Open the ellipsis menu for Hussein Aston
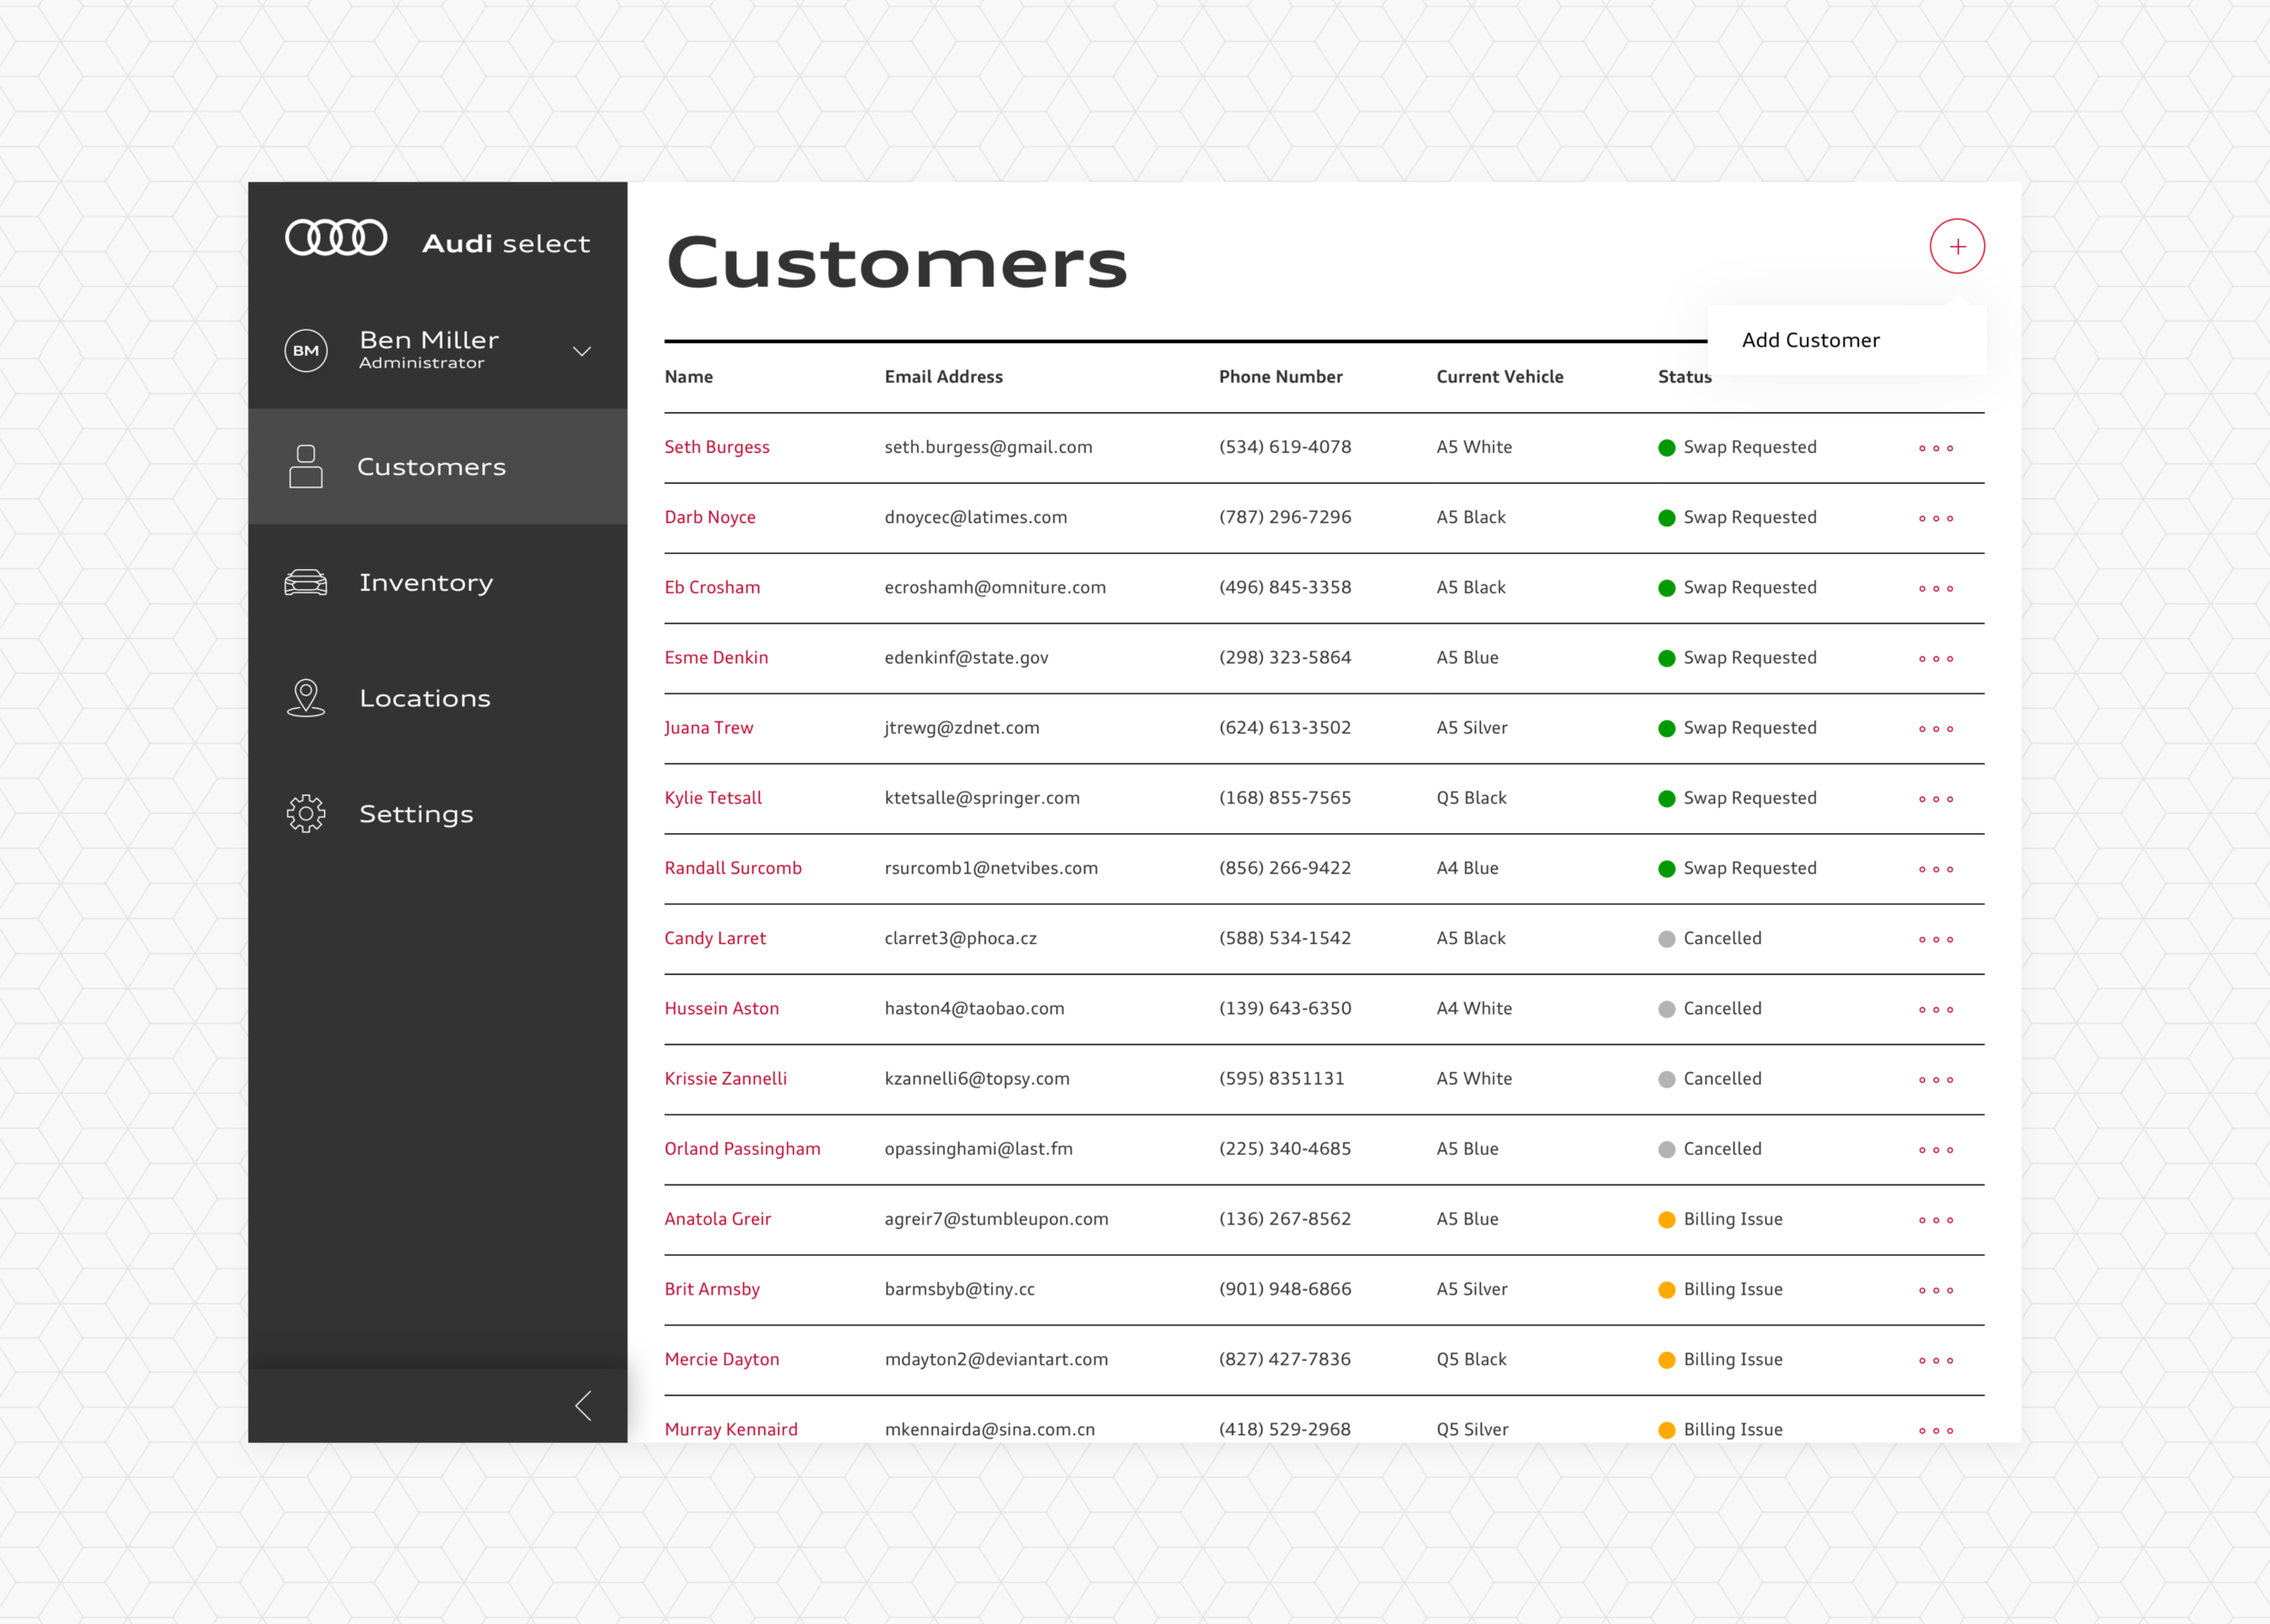 tap(1936, 1009)
